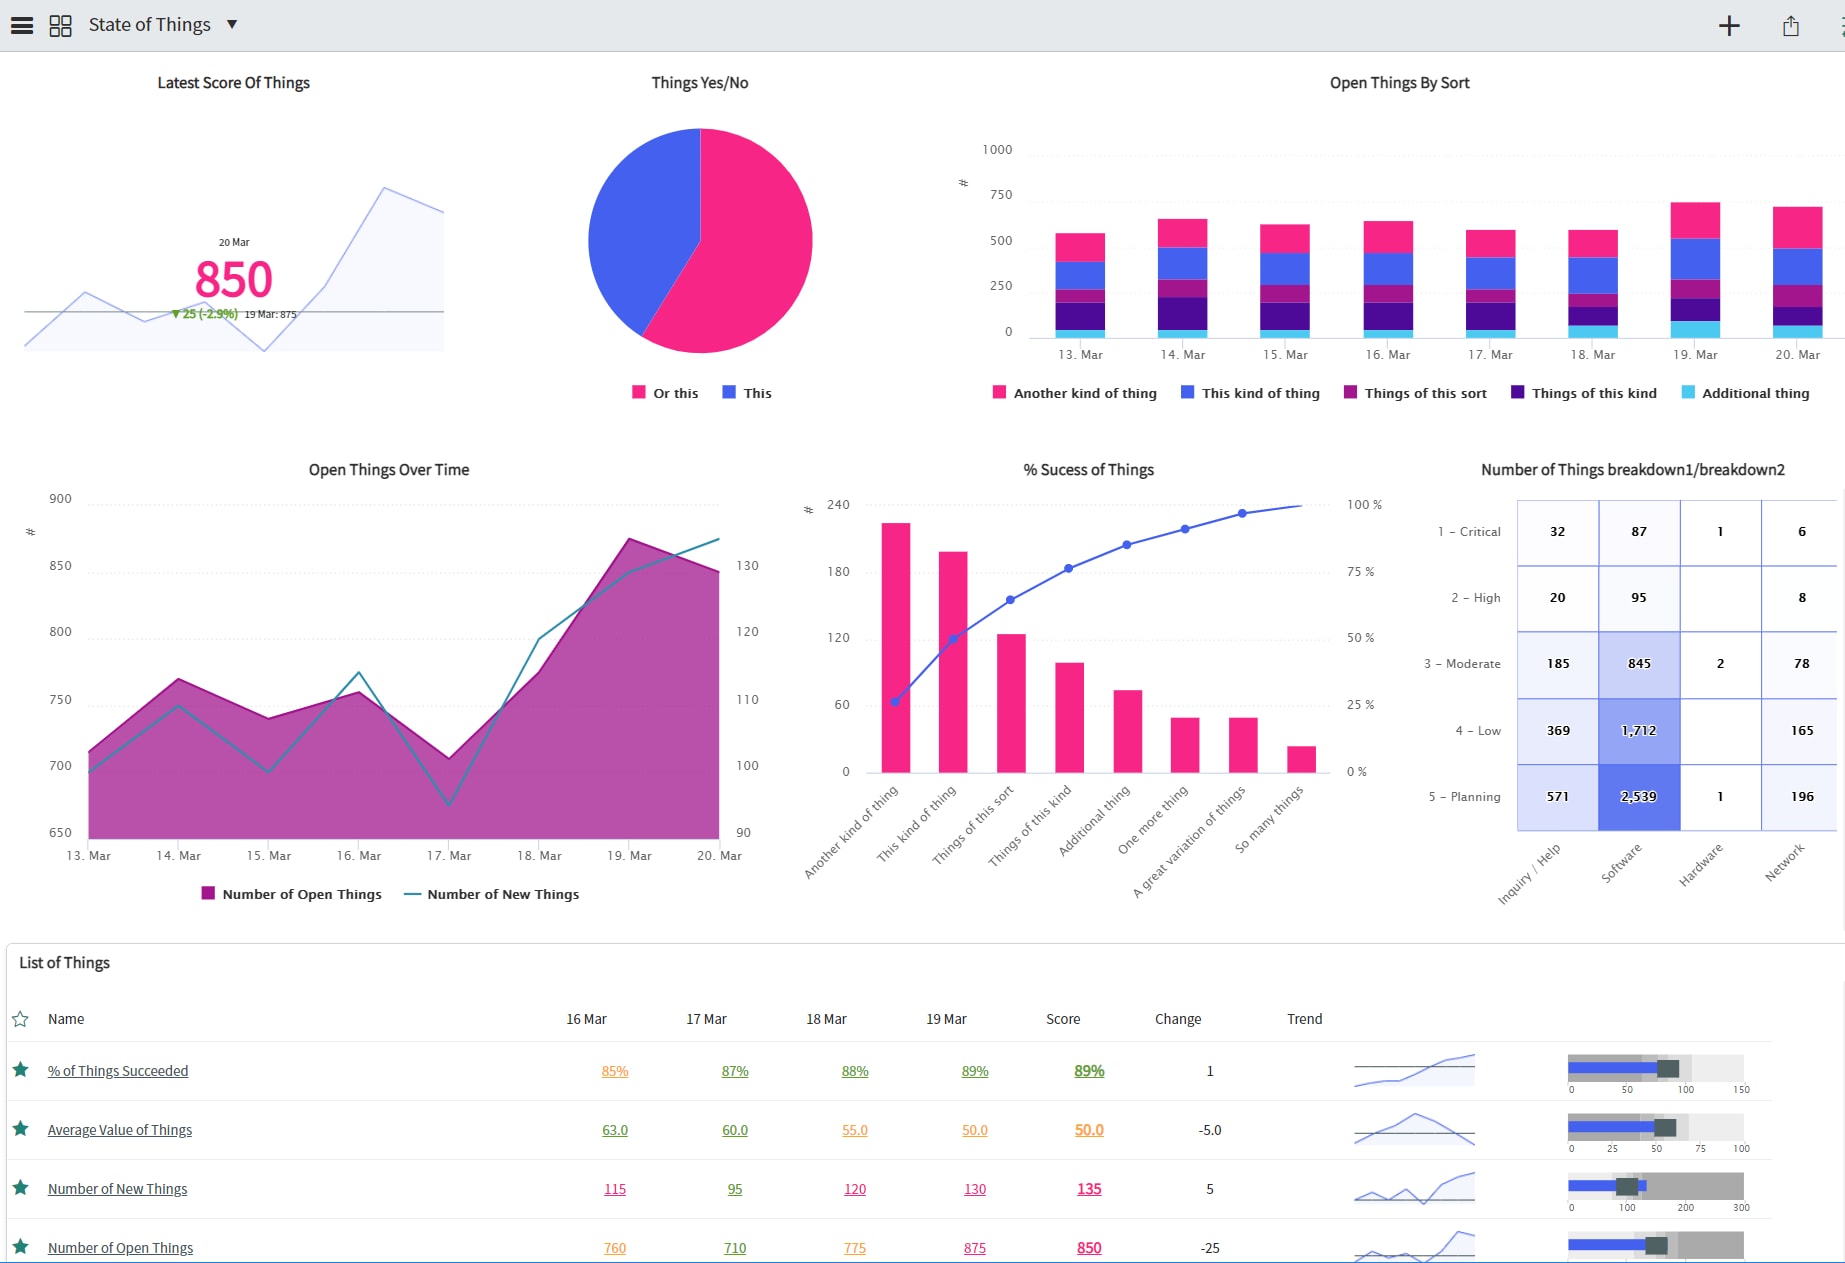1845x1263 pixels.
Task: Click the 'Things of this sort' legend swatch
Action: pos(1350,392)
